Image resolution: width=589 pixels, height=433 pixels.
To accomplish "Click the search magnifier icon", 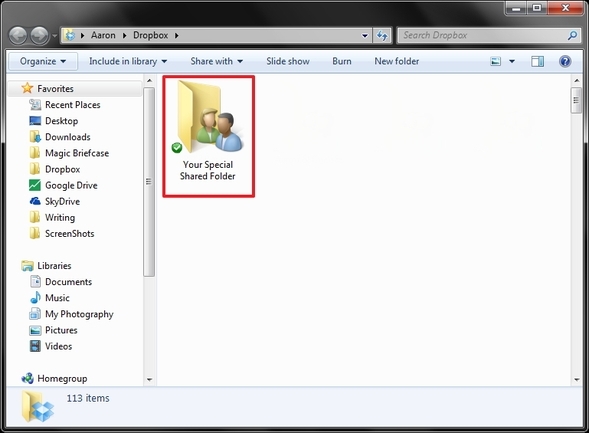I will pyautogui.click(x=572, y=35).
